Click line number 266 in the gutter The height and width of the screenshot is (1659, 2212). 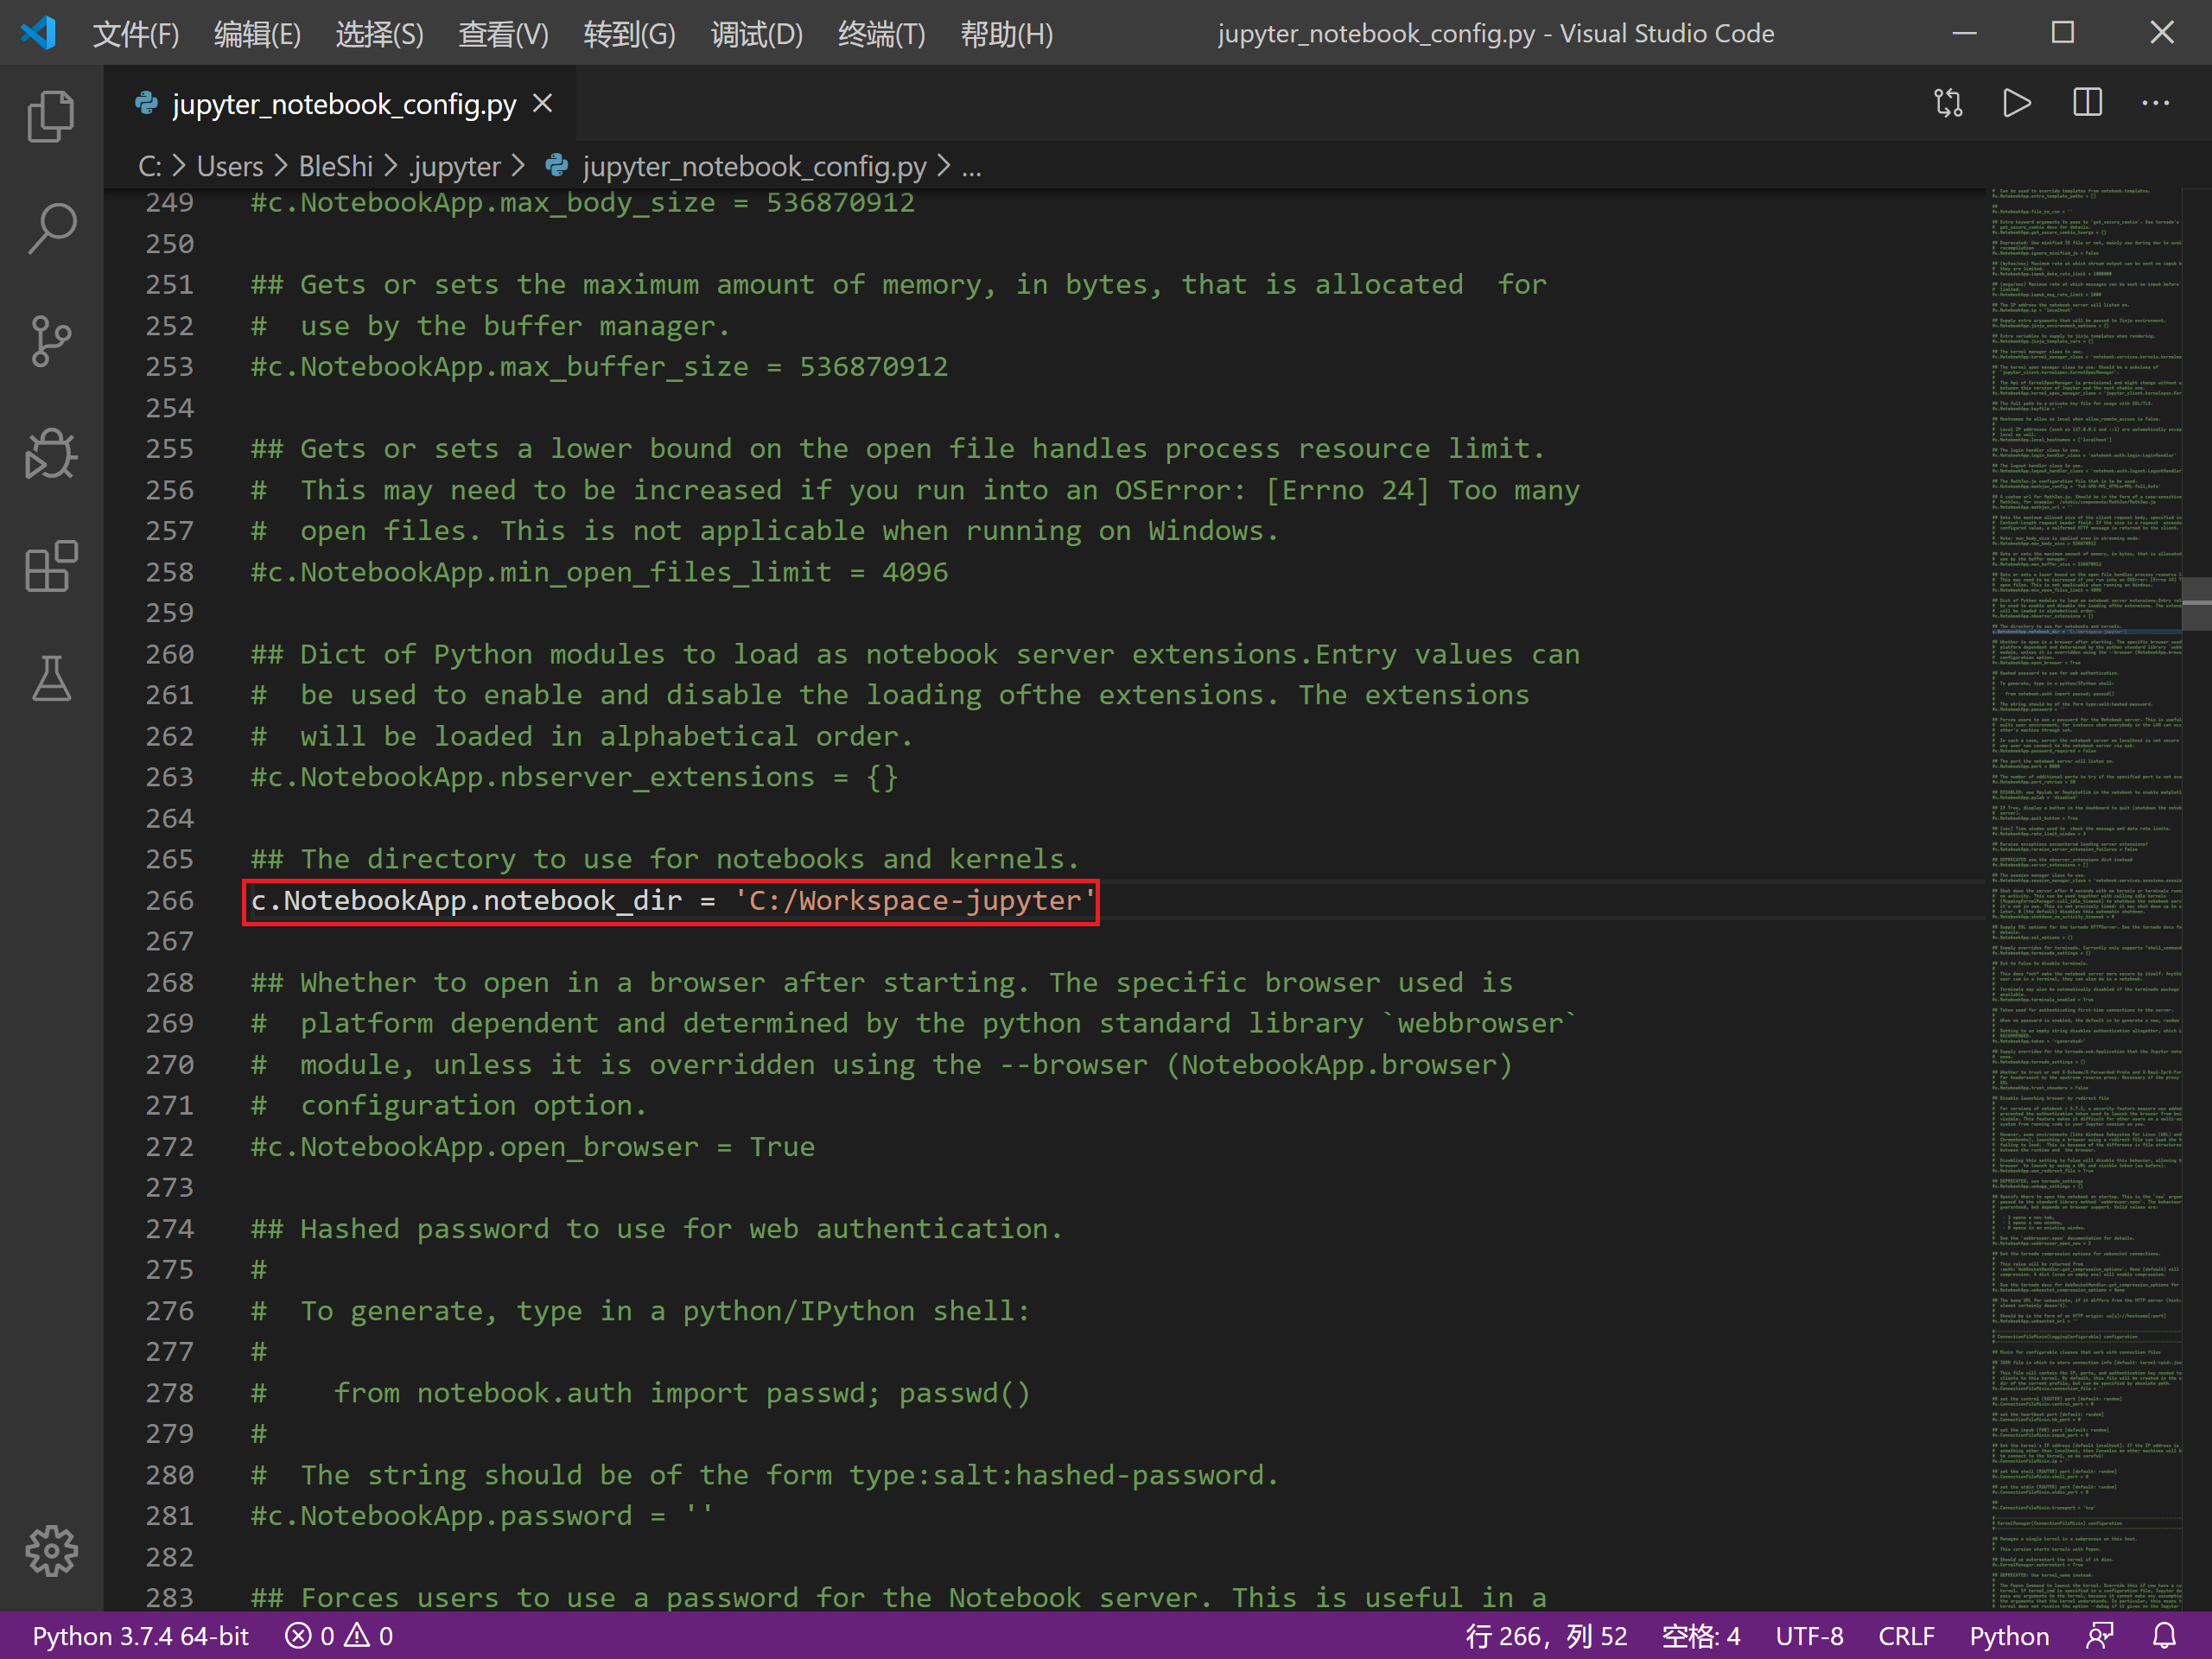pos(170,900)
